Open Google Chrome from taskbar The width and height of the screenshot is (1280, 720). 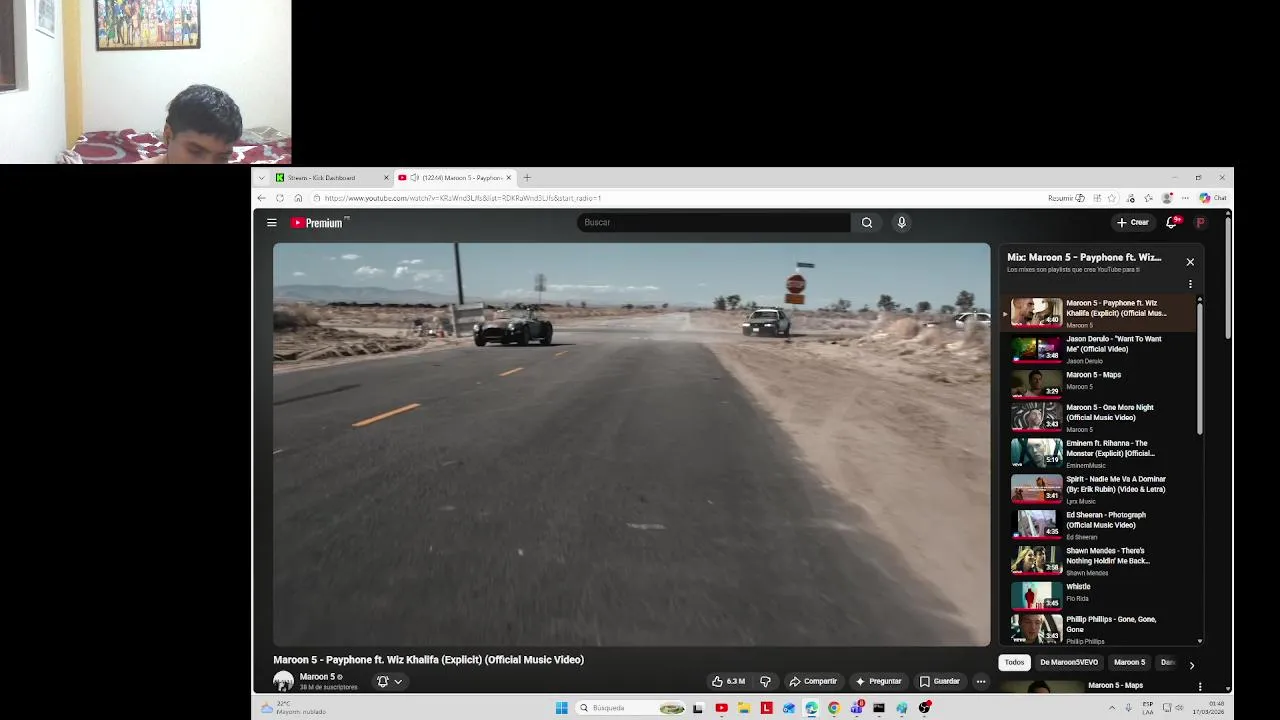tap(833, 708)
